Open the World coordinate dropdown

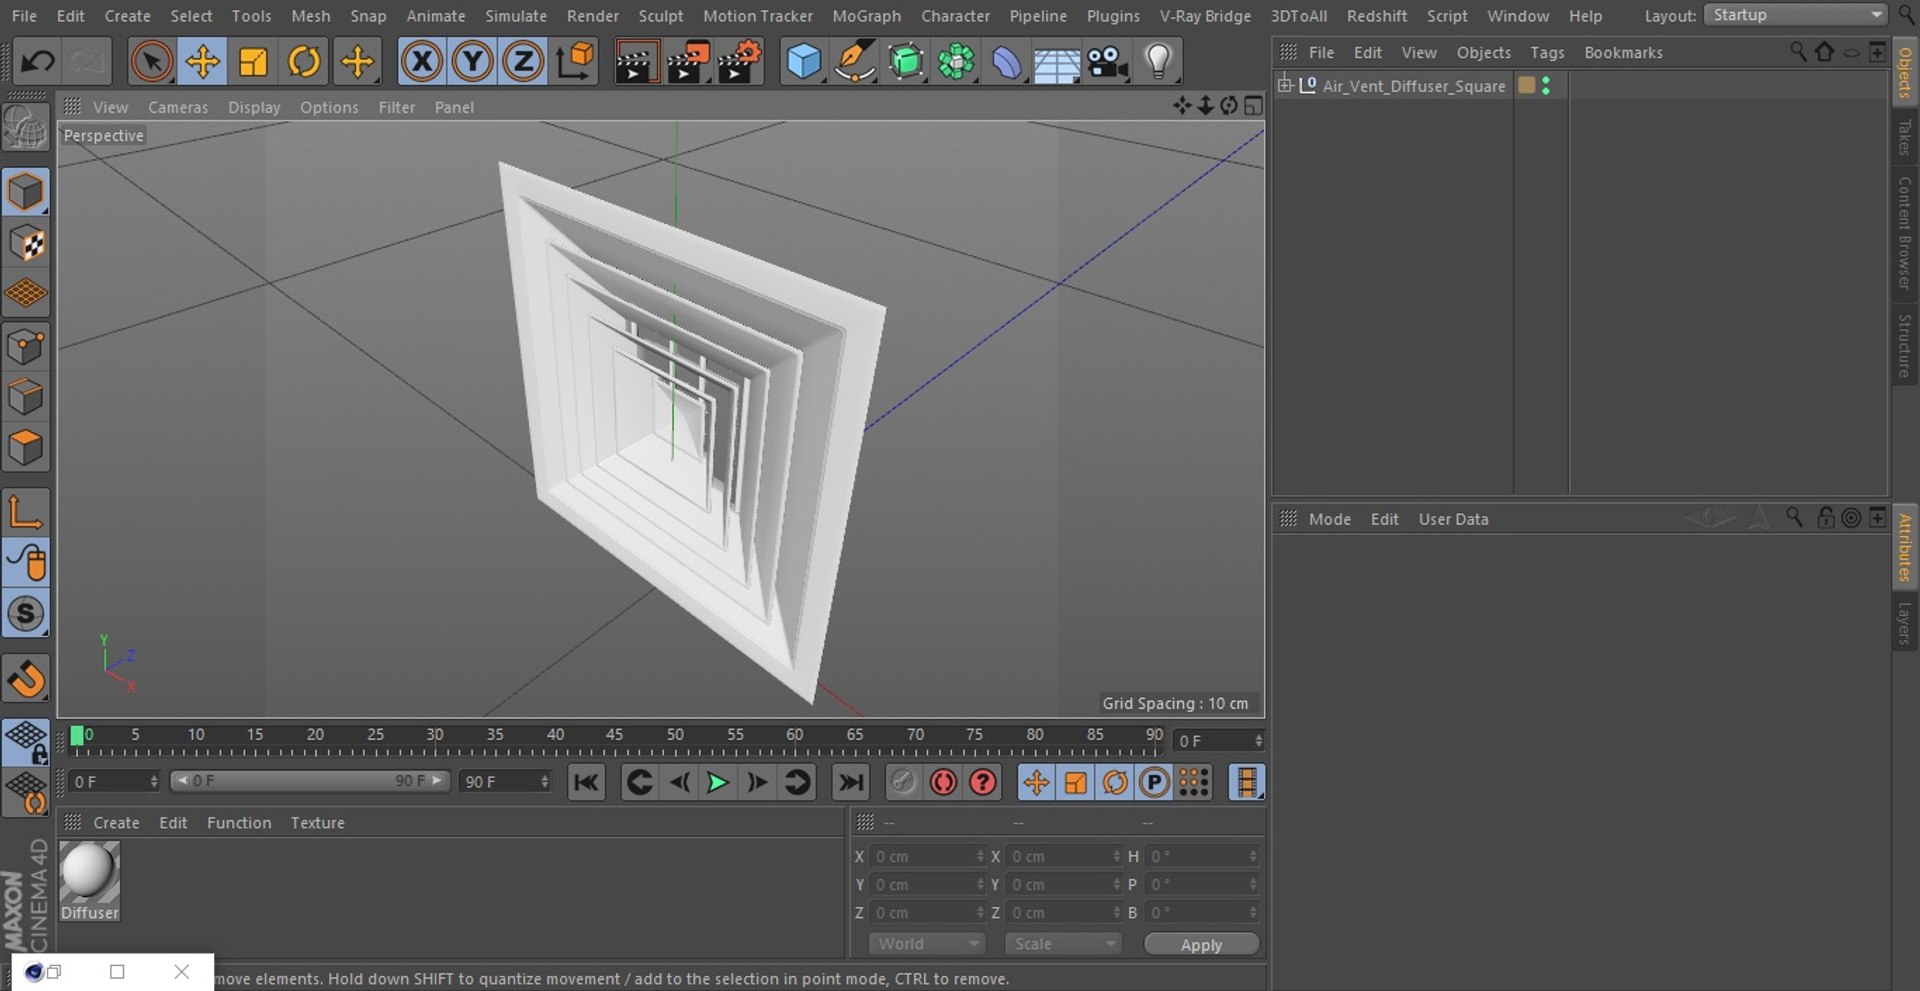927,944
